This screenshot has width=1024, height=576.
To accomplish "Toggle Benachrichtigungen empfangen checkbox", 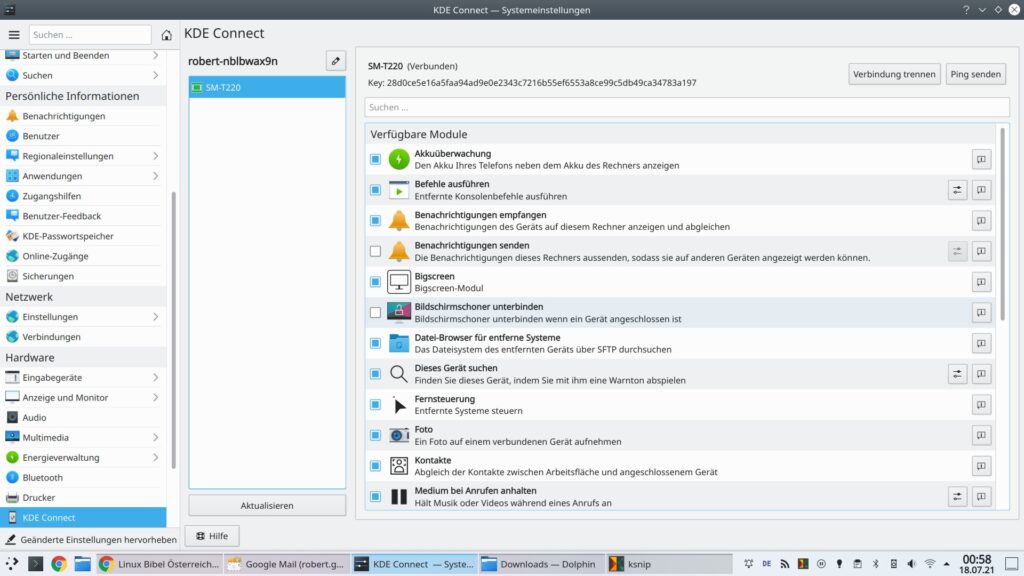I will 375,221.
